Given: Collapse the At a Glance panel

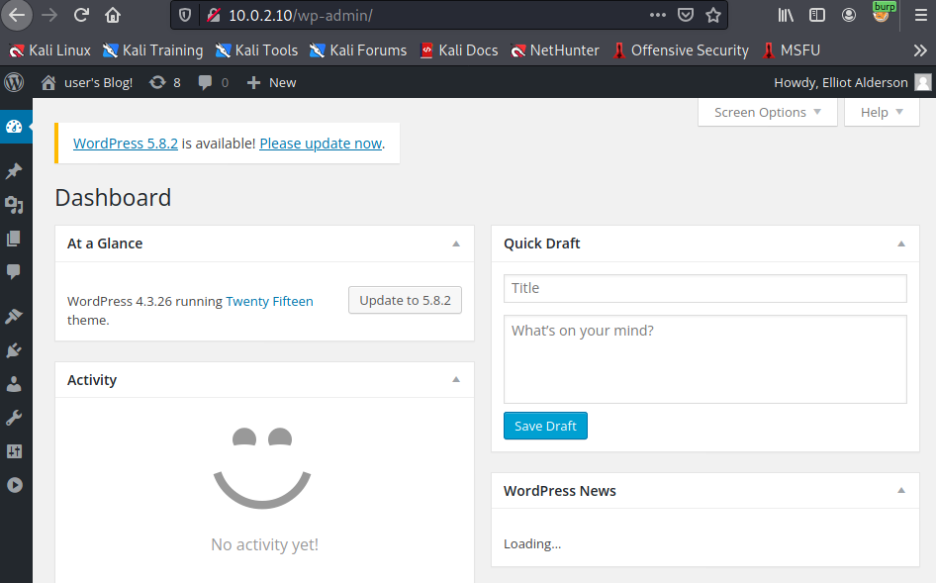Looking at the screenshot, I should 456,243.
